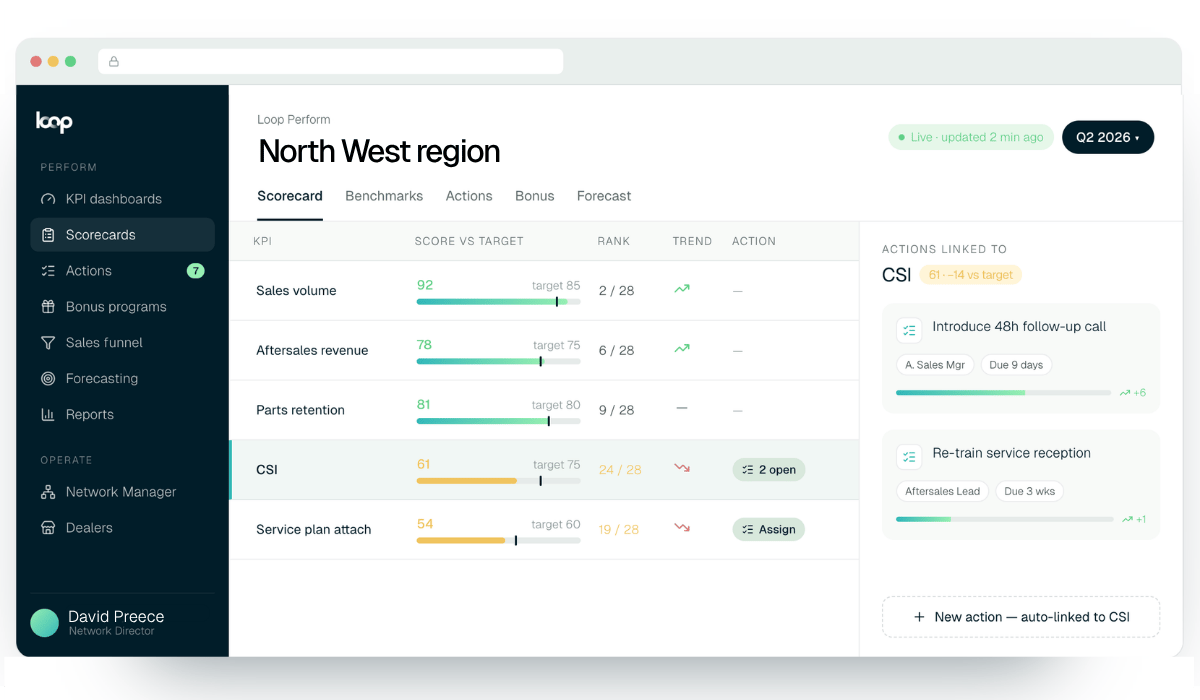Image resolution: width=1200 pixels, height=700 pixels.
Task: Click the Due 9 days tag
Action: click(x=1016, y=365)
